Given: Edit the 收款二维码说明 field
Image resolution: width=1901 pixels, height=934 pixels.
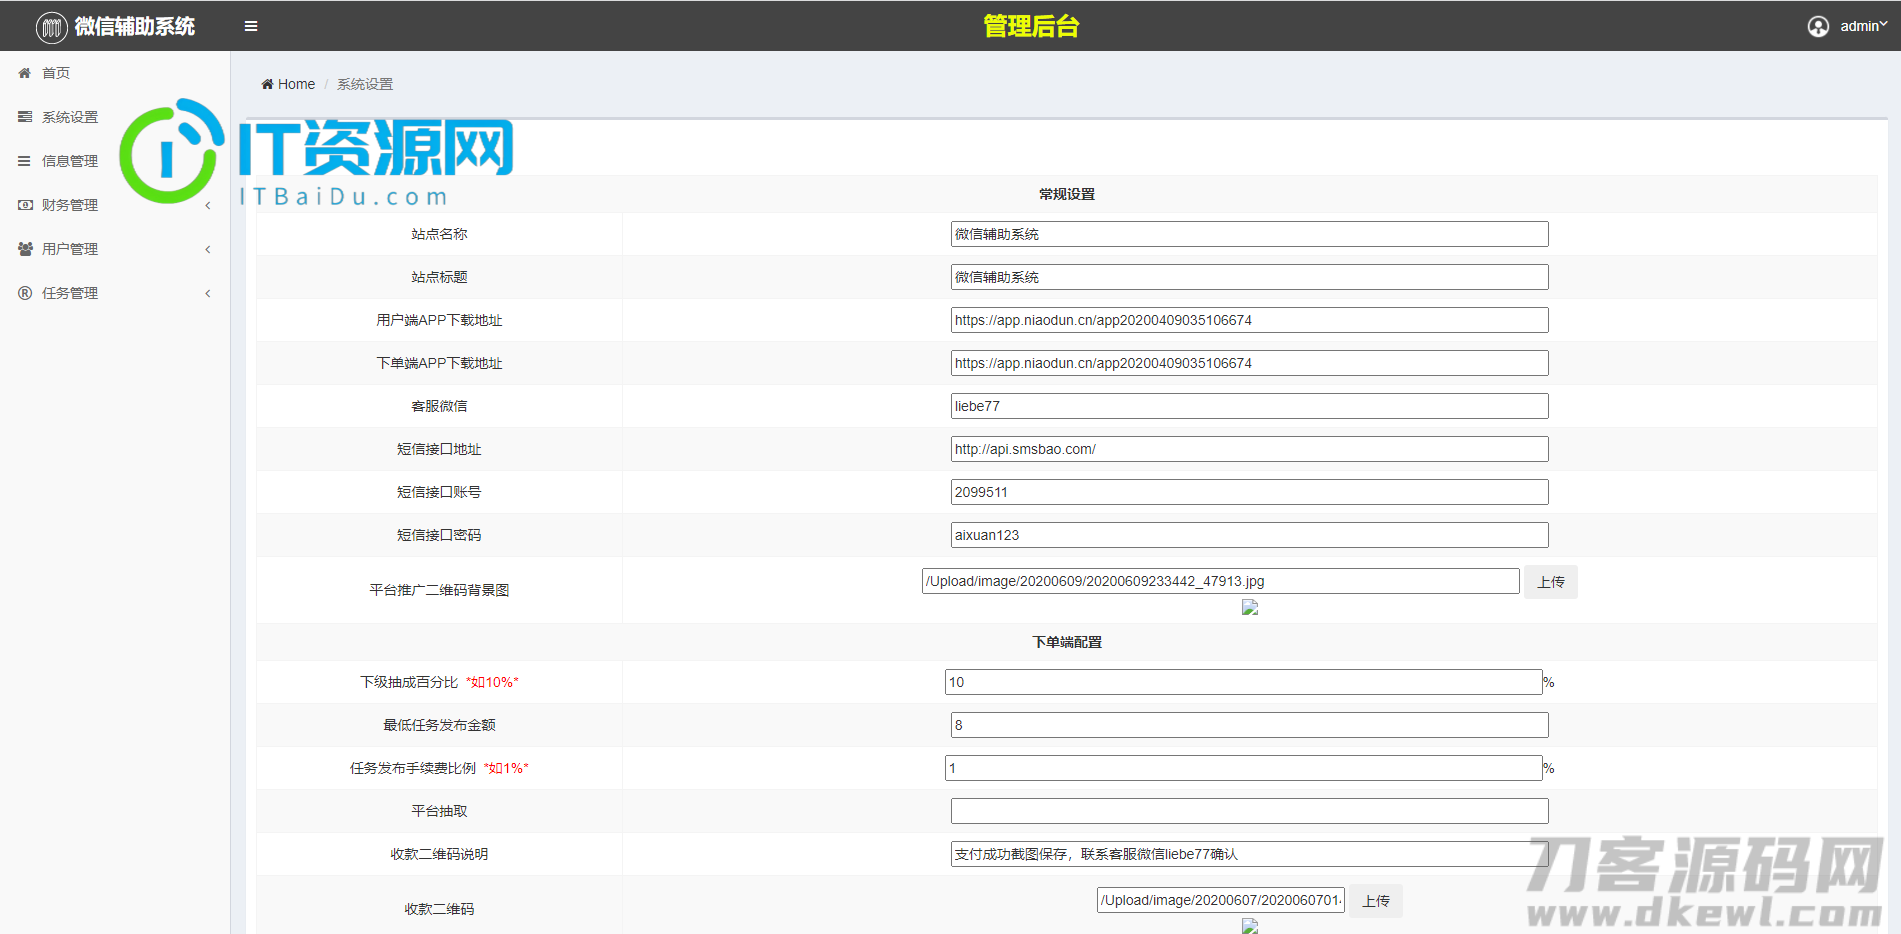Looking at the screenshot, I should [x=1249, y=854].
